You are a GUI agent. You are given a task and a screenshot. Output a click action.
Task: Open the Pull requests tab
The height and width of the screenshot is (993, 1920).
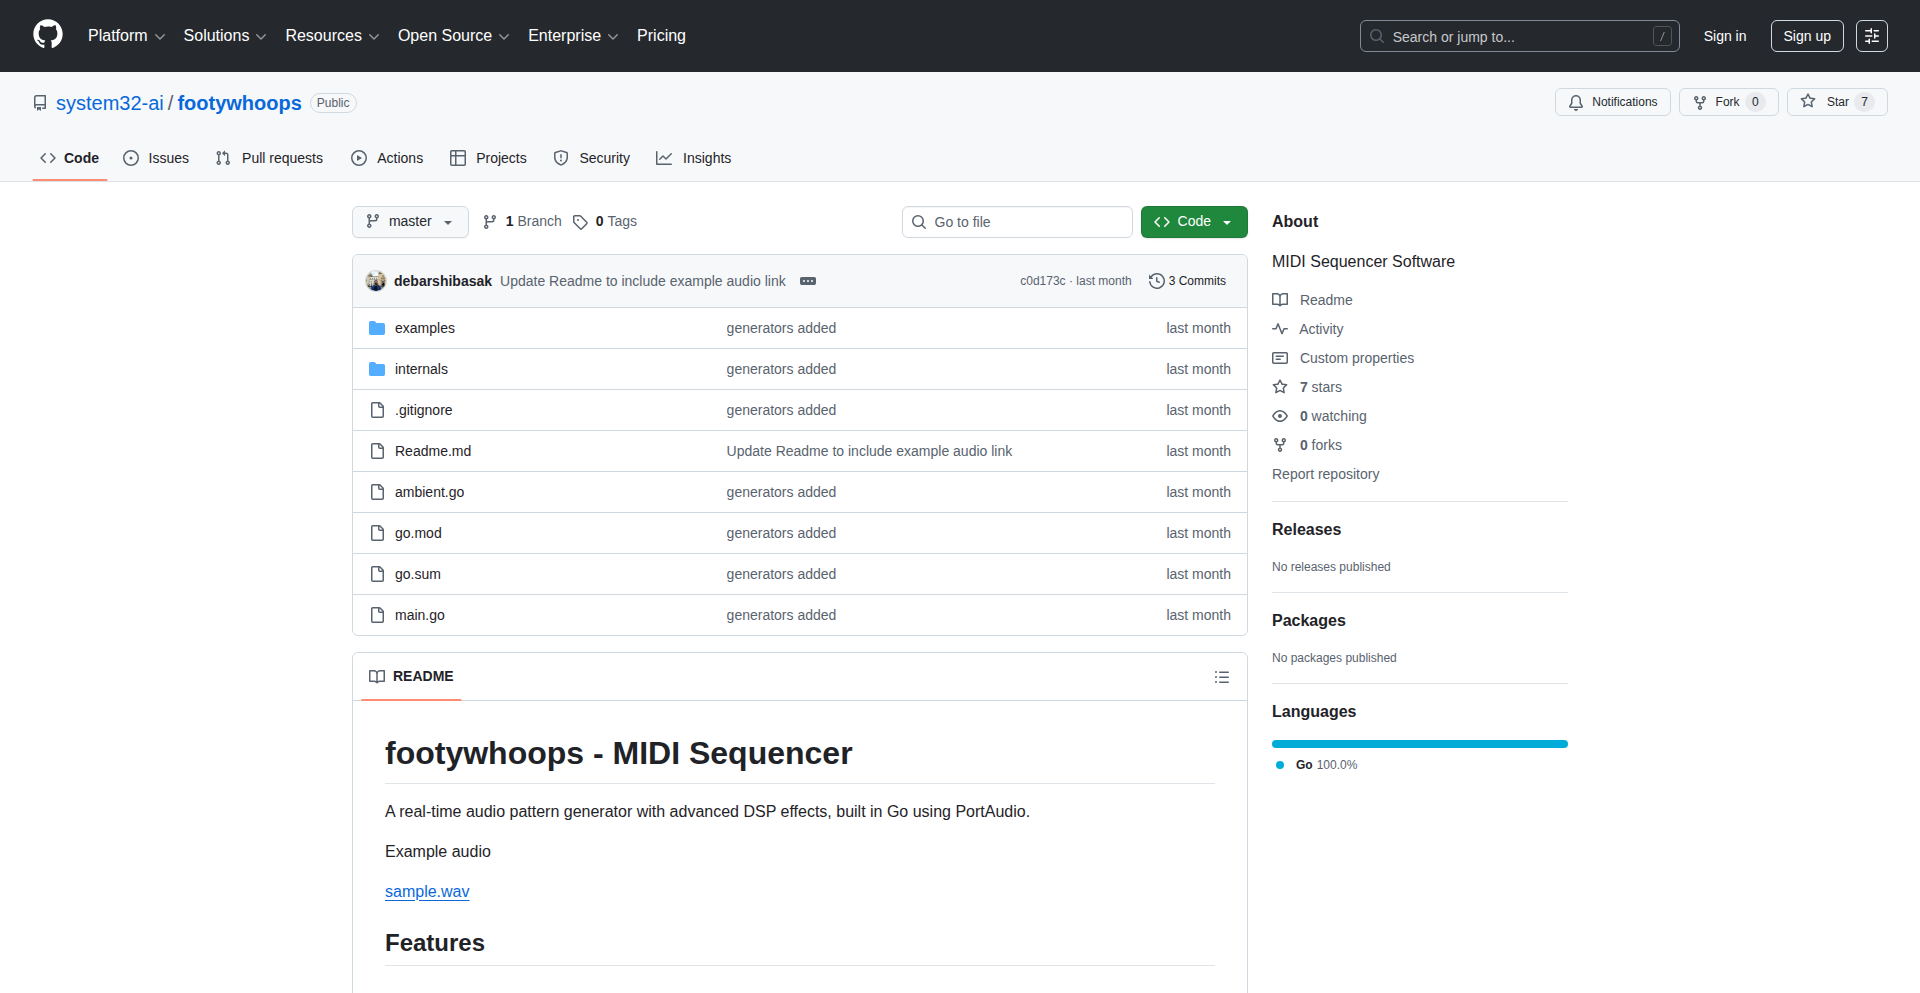coord(270,158)
